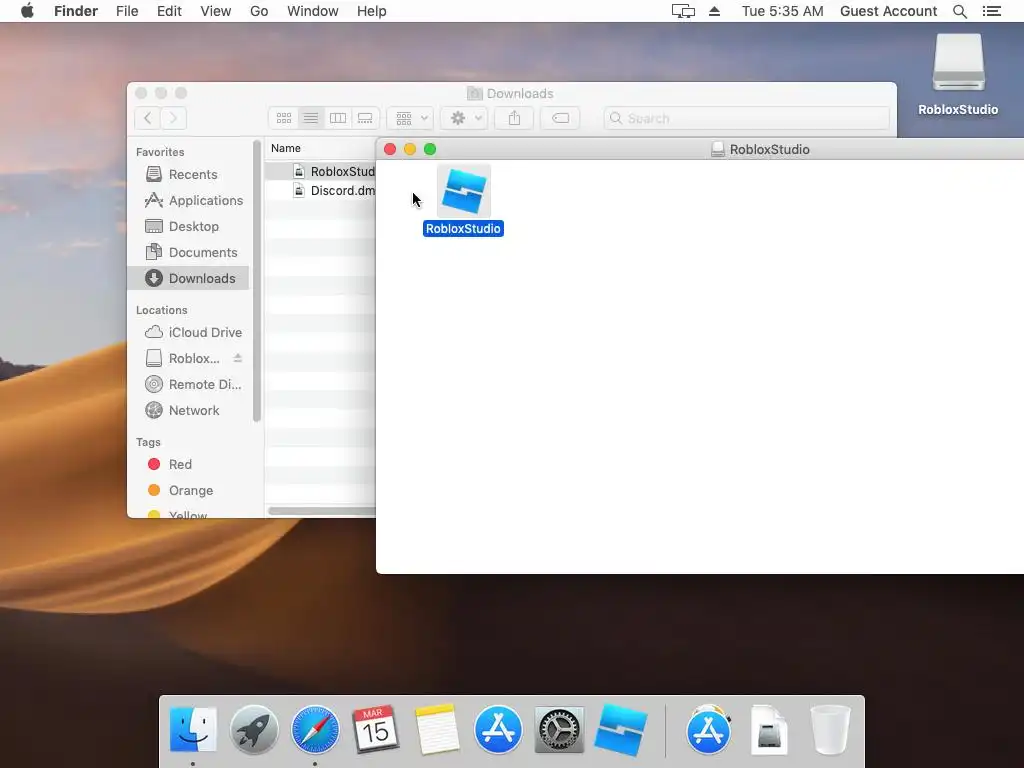Minimize the RobloxStudio window
This screenshot has height=768, width=1024.
(x=410, y=149)
